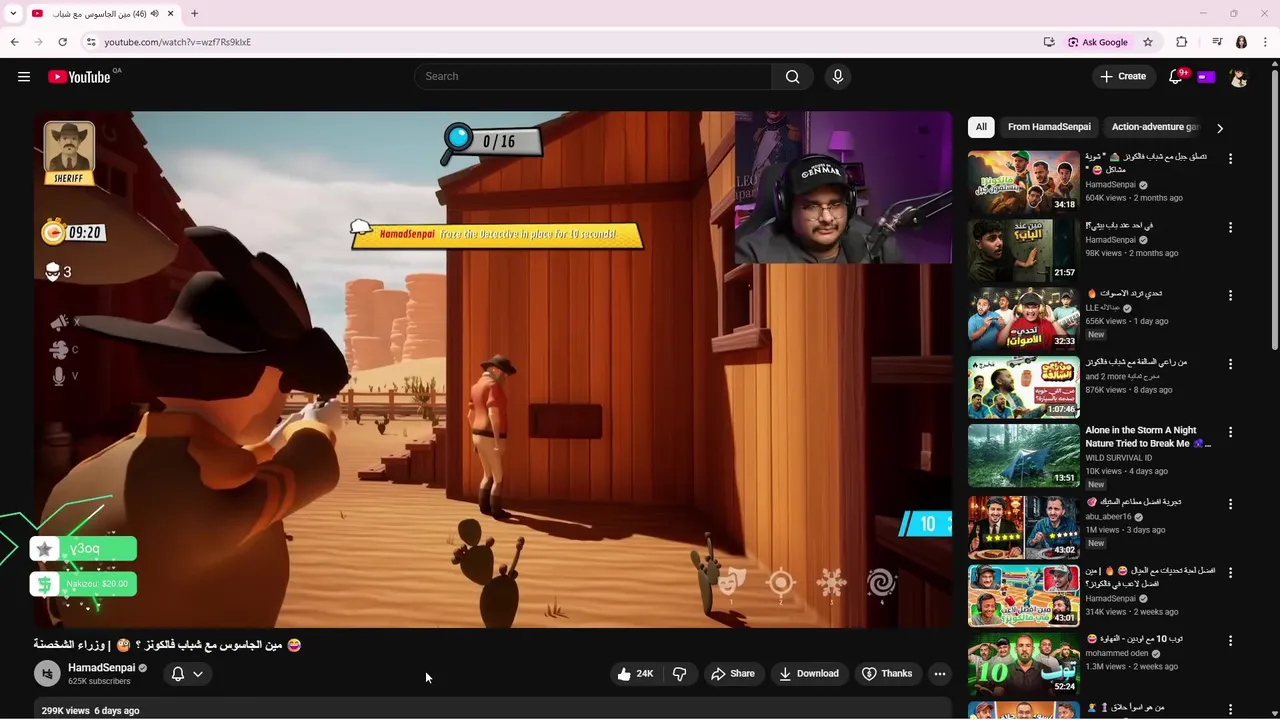Open Alone in the Storm video title

1148,437
